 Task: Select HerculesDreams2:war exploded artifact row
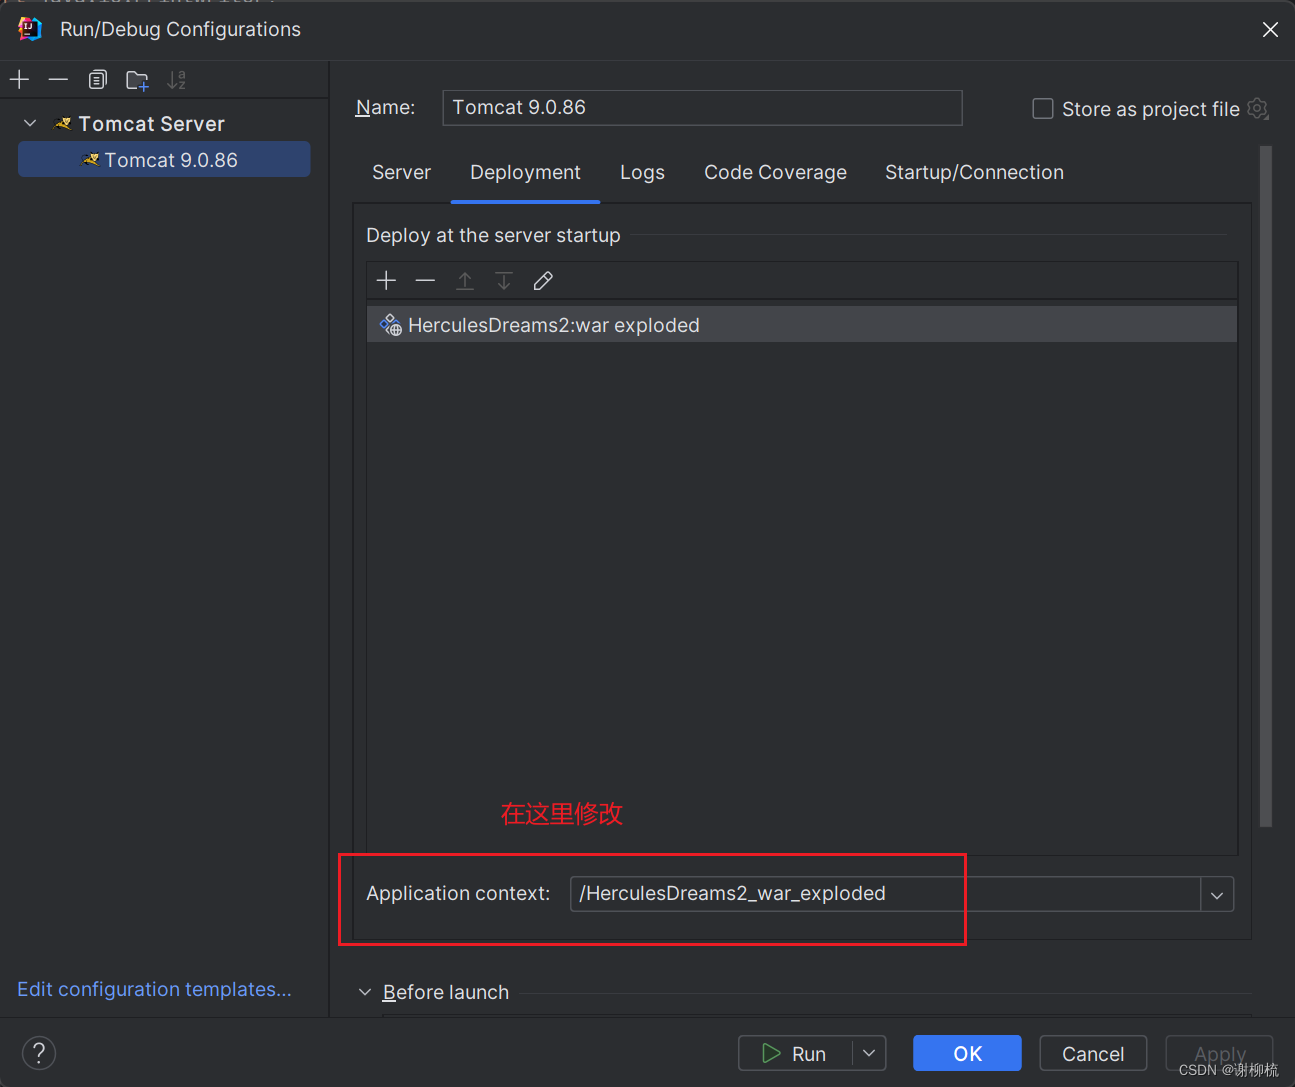[x=802, y=325]
